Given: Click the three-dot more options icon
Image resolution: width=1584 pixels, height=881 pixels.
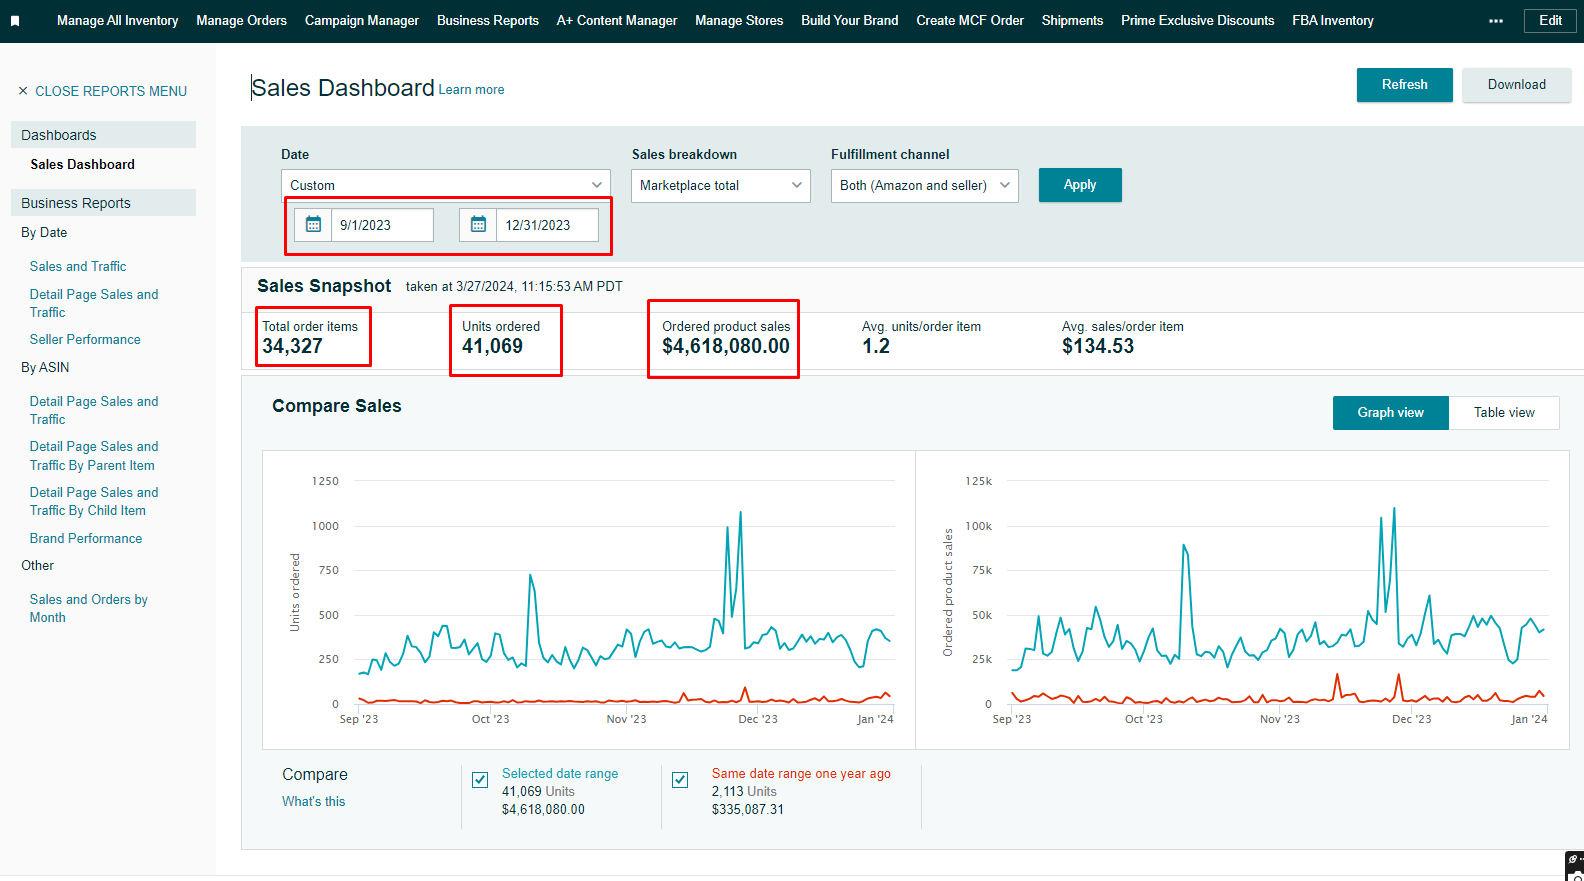Looking at the screenshot, I should (x=1495, y=21).
